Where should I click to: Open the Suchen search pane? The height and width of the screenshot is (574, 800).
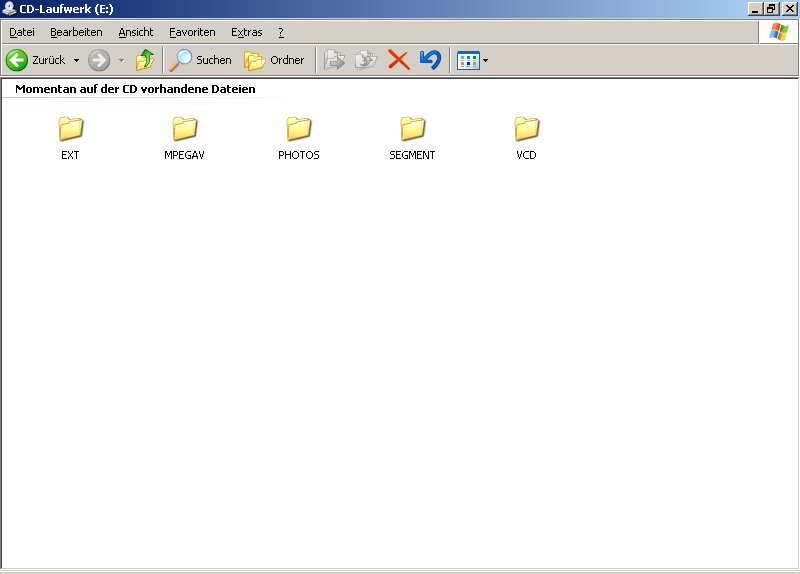coord(200,60)
